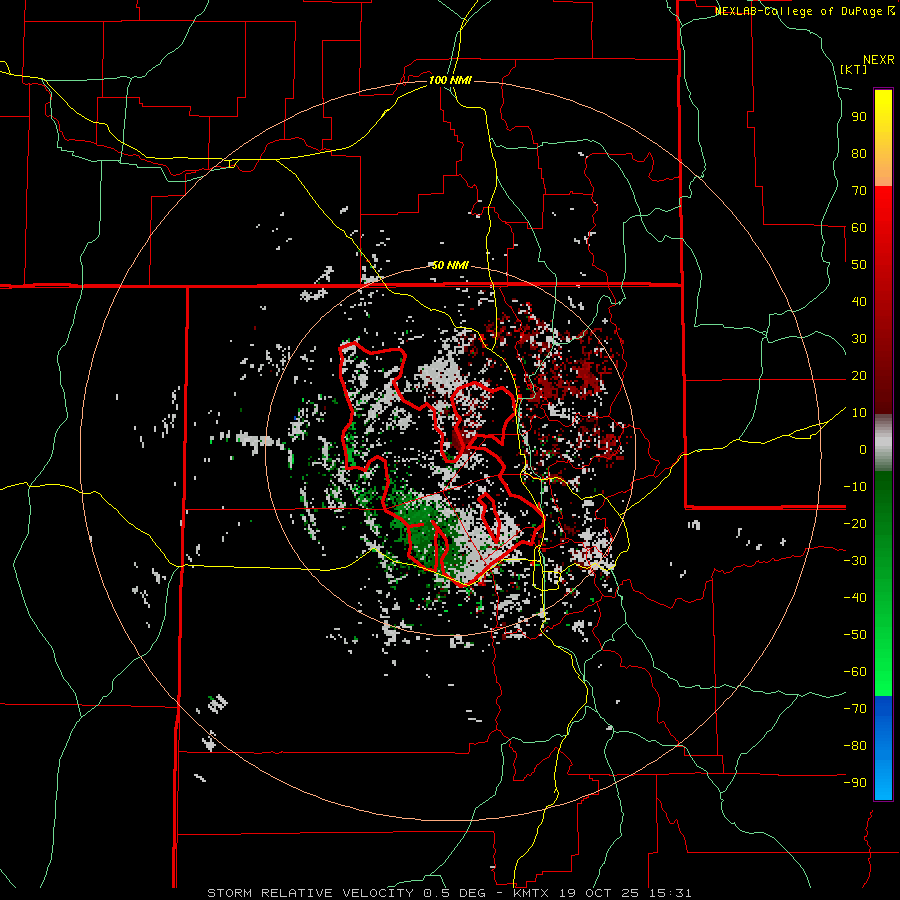Click the 0 scale value

[x=863, y=449]
